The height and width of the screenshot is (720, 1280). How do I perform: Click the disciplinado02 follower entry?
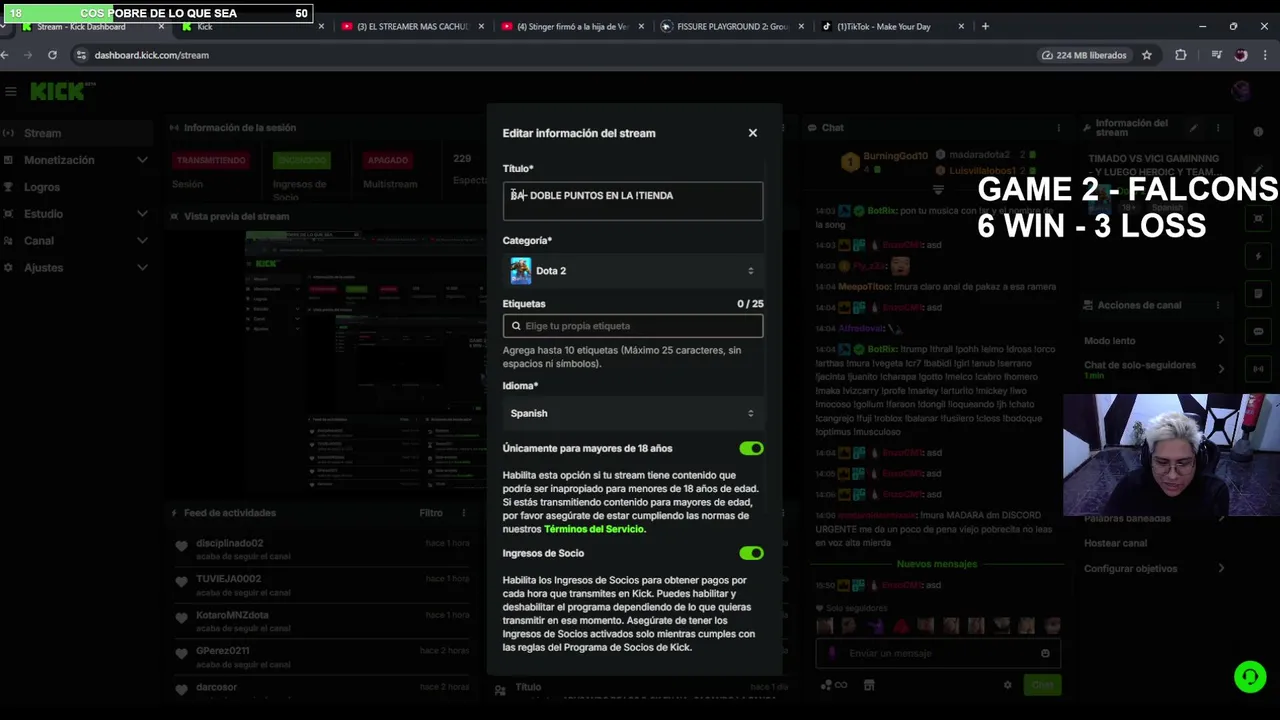tap(320, 549)
